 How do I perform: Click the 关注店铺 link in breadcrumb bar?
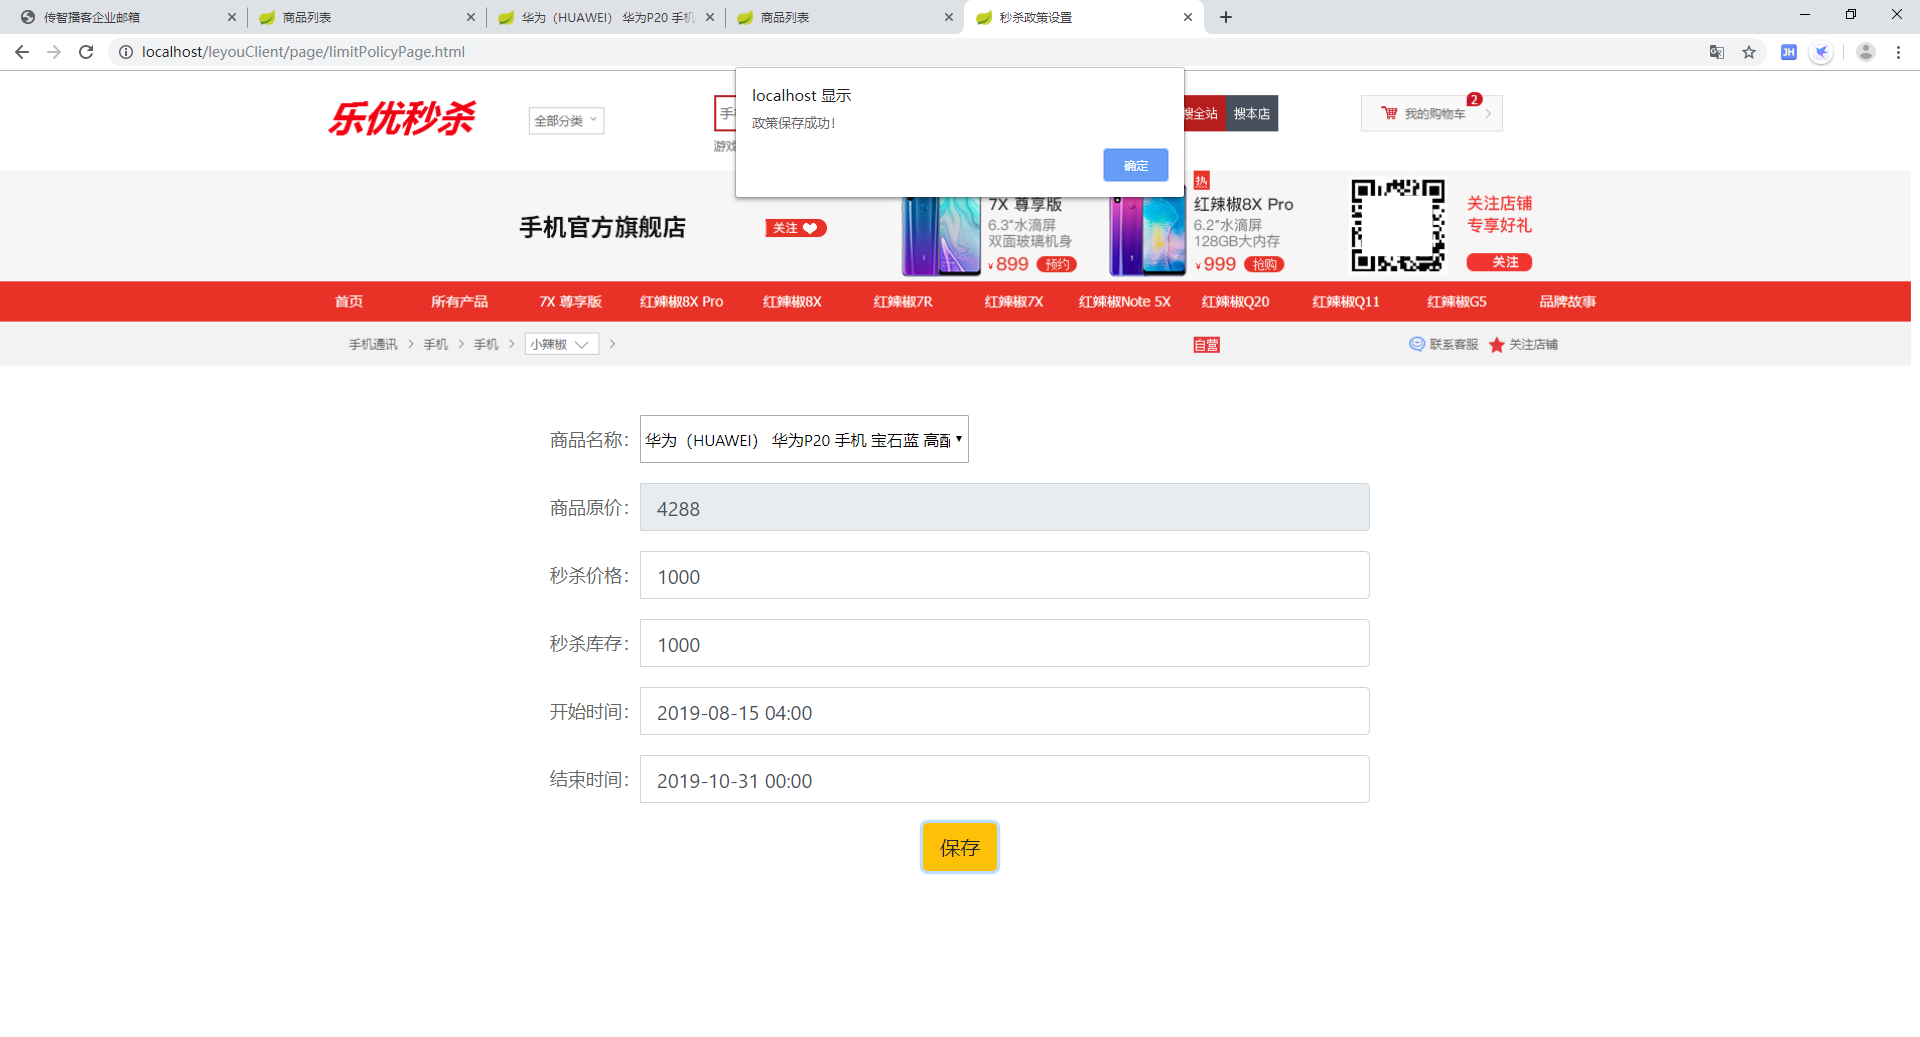tap(1533, 344)
